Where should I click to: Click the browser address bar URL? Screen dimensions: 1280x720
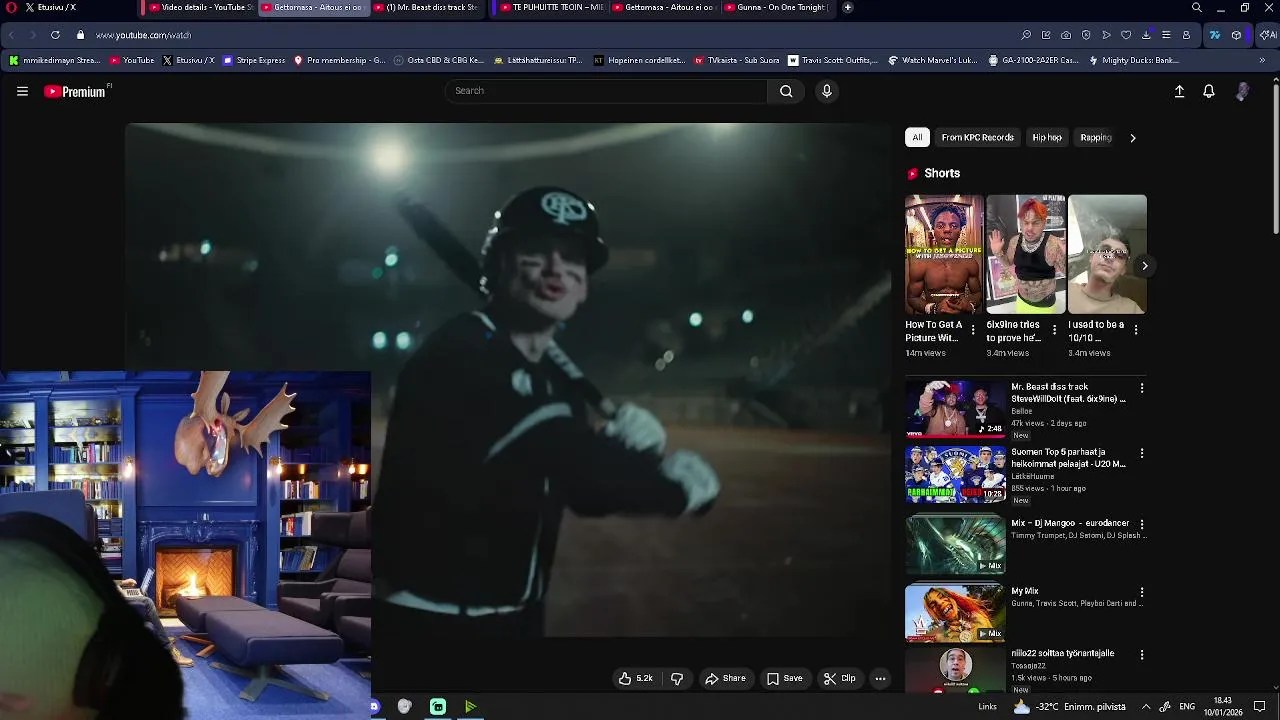pos(143,35)
